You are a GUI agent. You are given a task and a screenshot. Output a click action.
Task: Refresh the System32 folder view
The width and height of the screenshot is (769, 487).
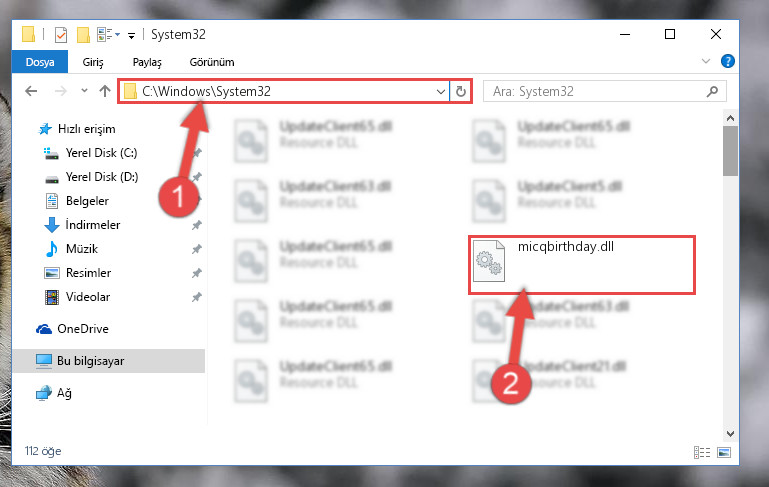[x=461, y=91]
